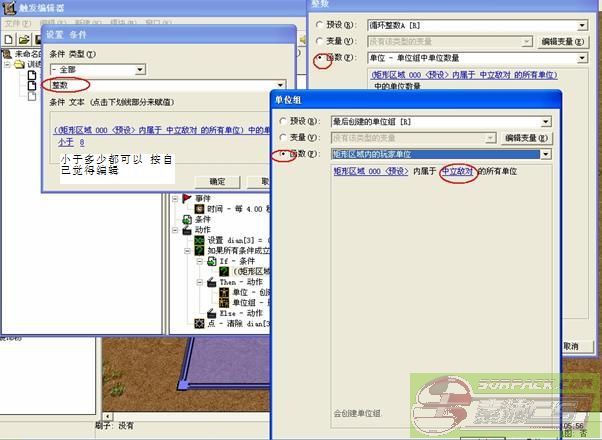Click the red flag Events (事件) icon
The height and width of the screenshot is (440, 602).
click(x=185, y=198)
